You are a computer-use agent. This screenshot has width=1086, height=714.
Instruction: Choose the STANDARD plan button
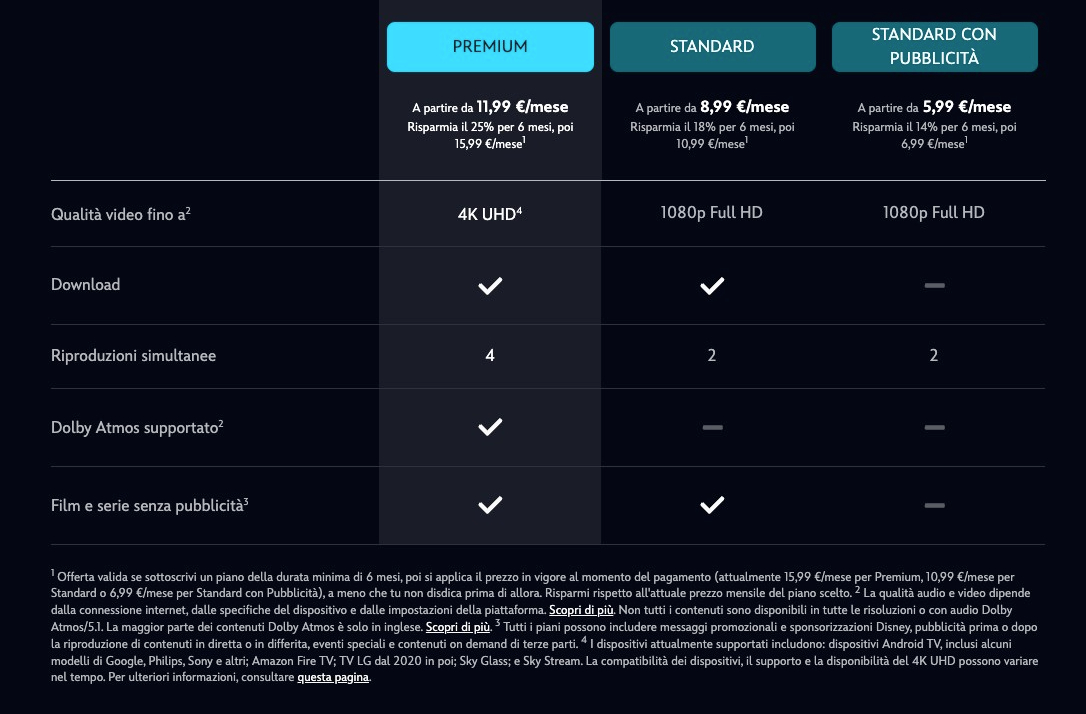pos(712,46)
